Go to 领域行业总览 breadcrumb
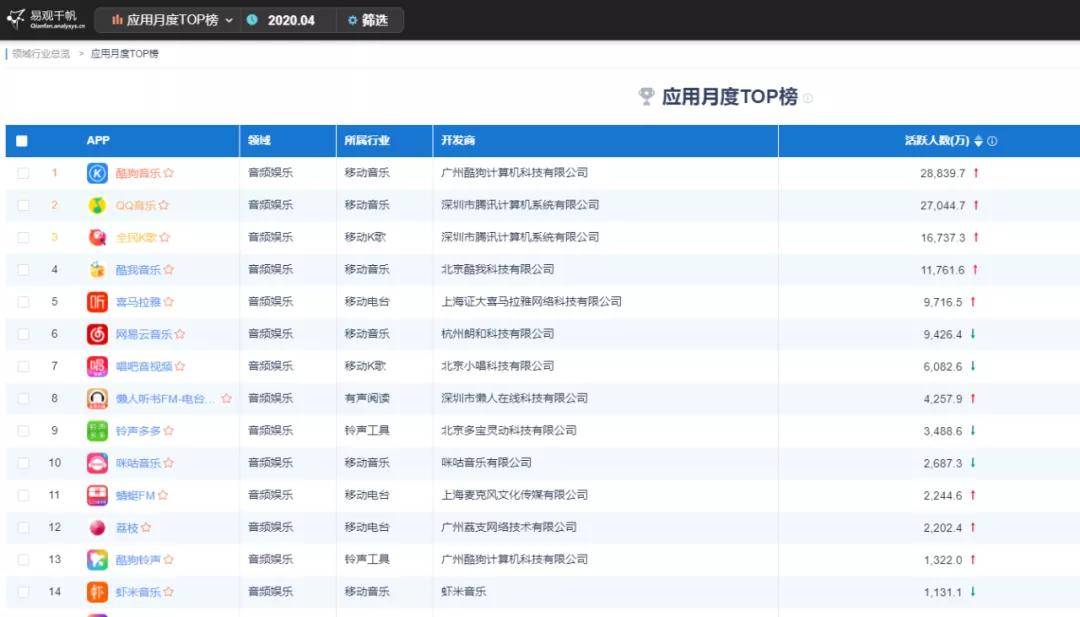Image resolution: width=1080 pixels, height=617 pixels. (x=41, y=54)
